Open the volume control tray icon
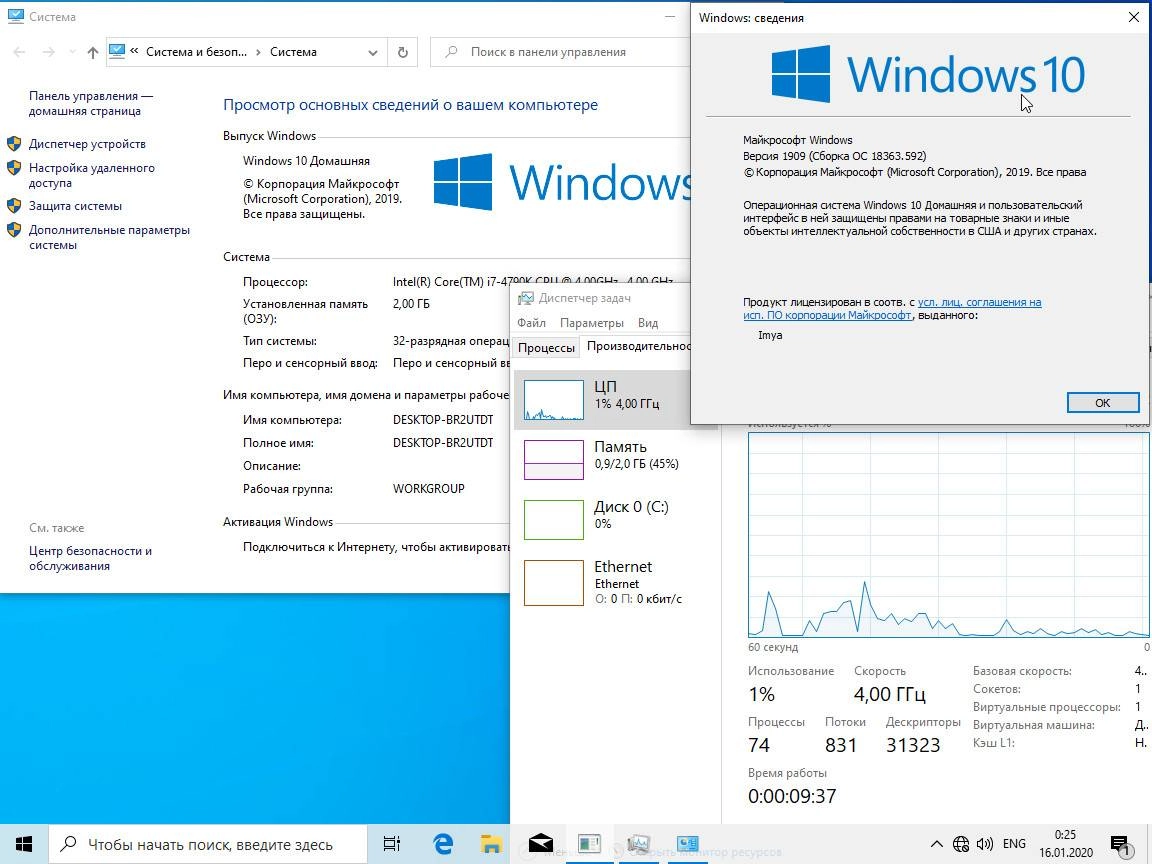 (984, 844)
